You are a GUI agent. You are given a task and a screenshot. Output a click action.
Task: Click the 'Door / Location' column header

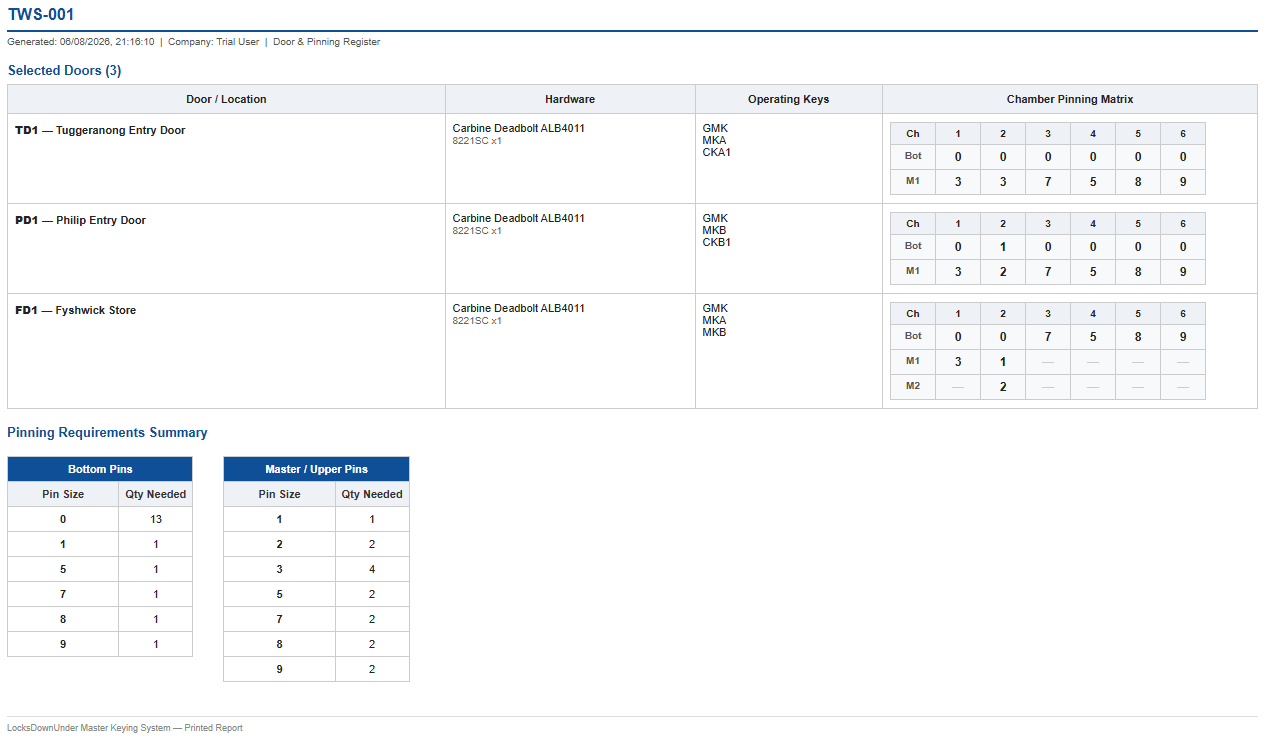click(x=226, y=99)
